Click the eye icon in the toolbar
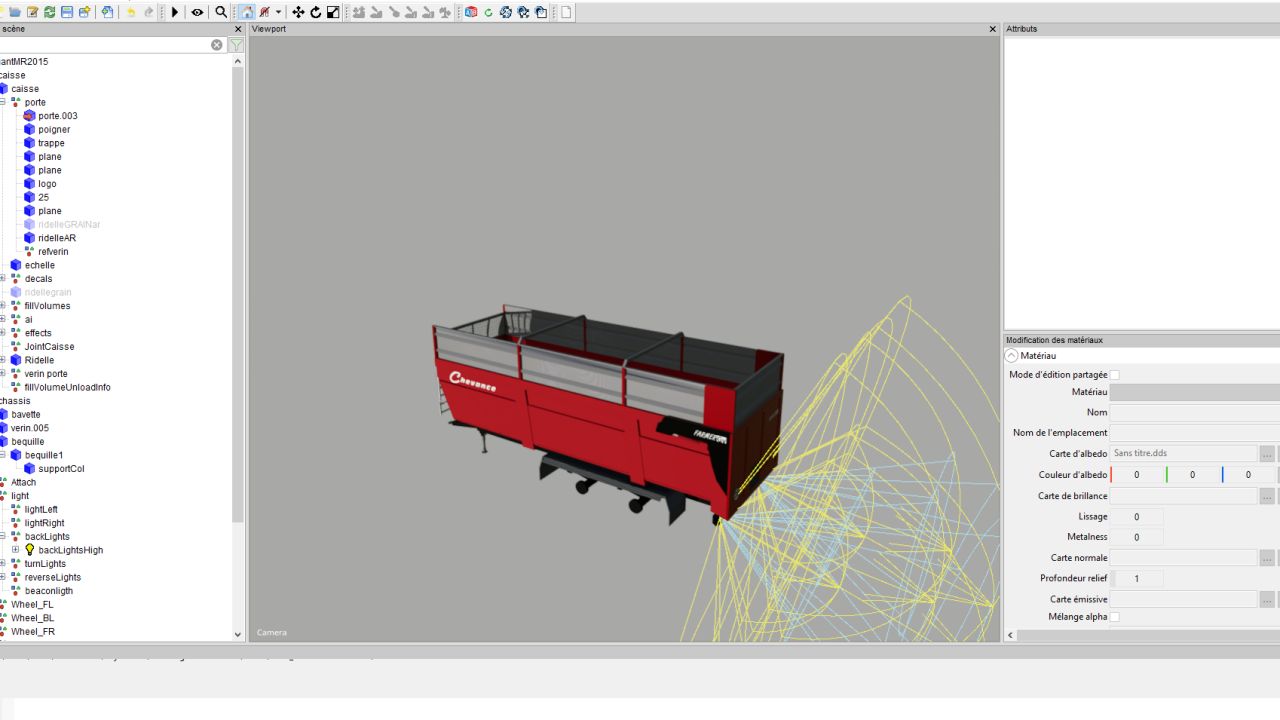 [x=197, y=12]
